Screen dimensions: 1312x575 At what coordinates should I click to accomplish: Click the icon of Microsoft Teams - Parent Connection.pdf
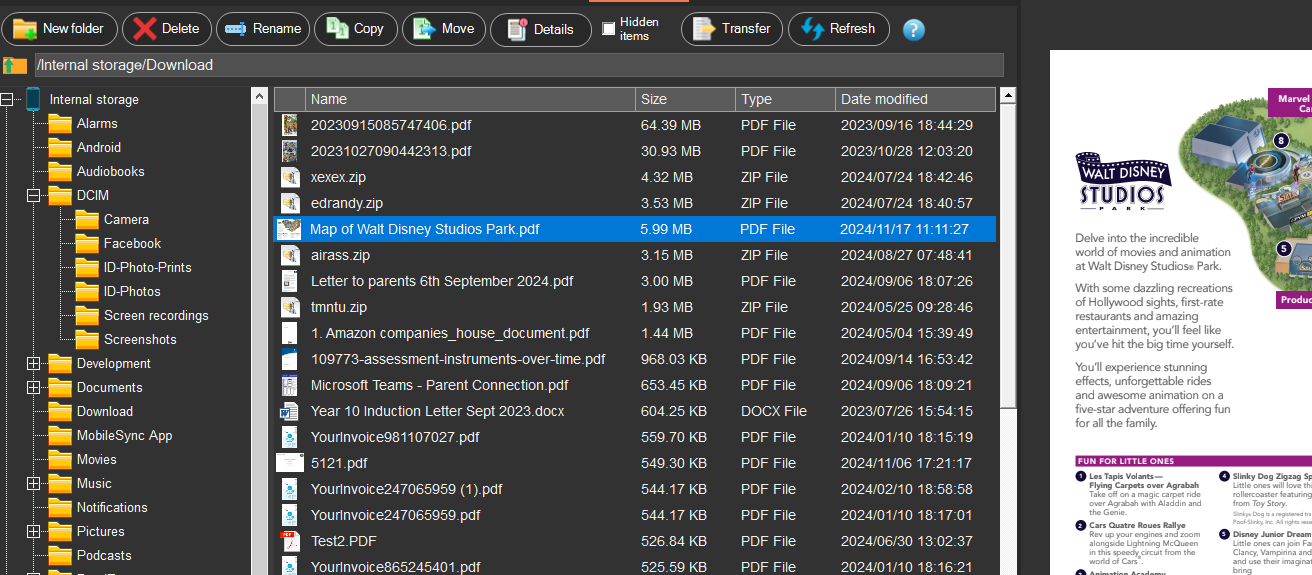[290, 385]
